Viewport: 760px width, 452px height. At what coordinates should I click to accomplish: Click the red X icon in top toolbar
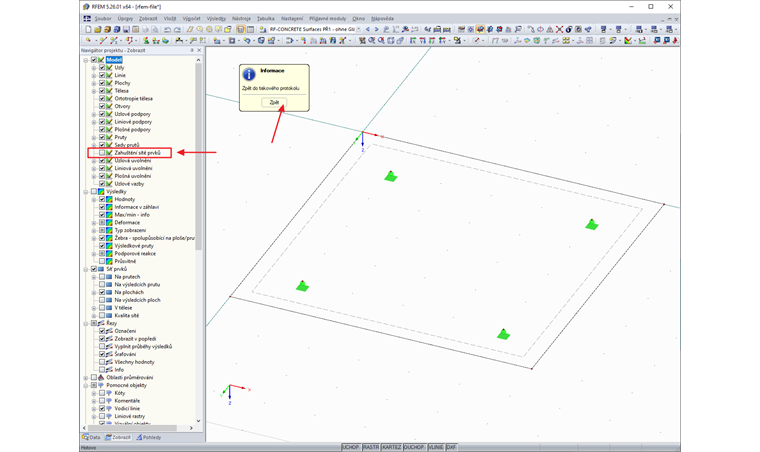559,30
